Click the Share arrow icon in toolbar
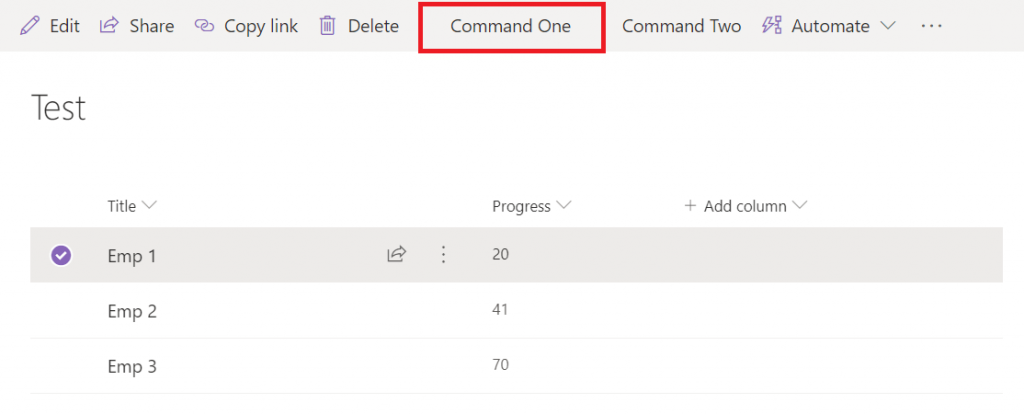The width and height of the screenshot is (1024, 415). click(x=108, y=26)
